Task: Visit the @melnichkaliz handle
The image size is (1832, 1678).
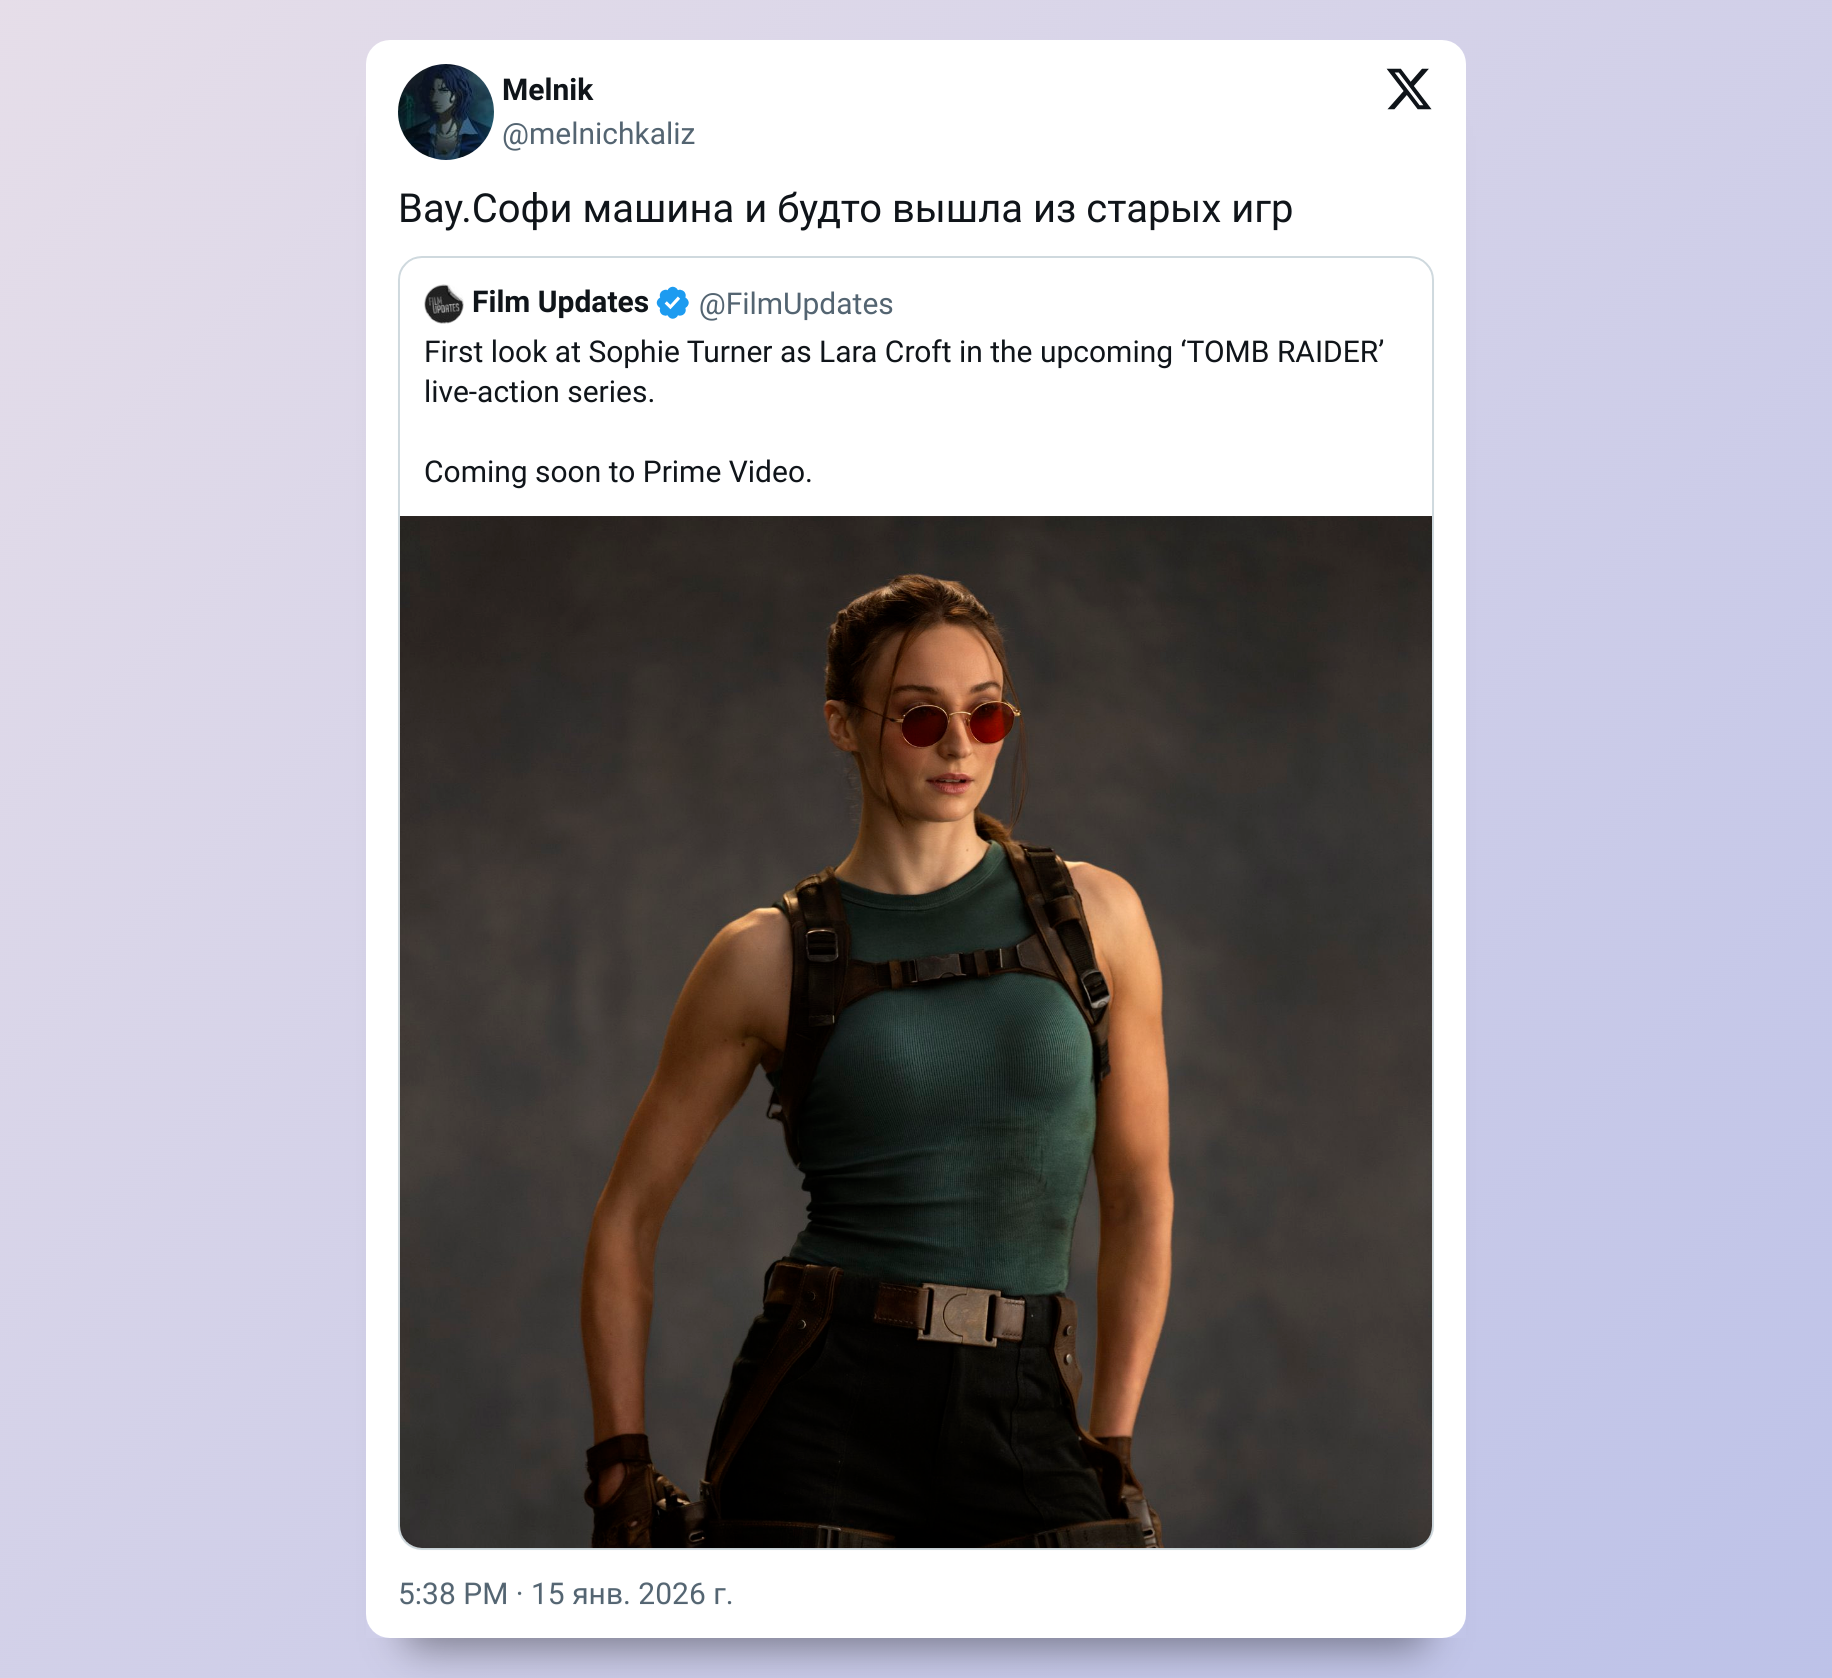Action: coord(598,134)
